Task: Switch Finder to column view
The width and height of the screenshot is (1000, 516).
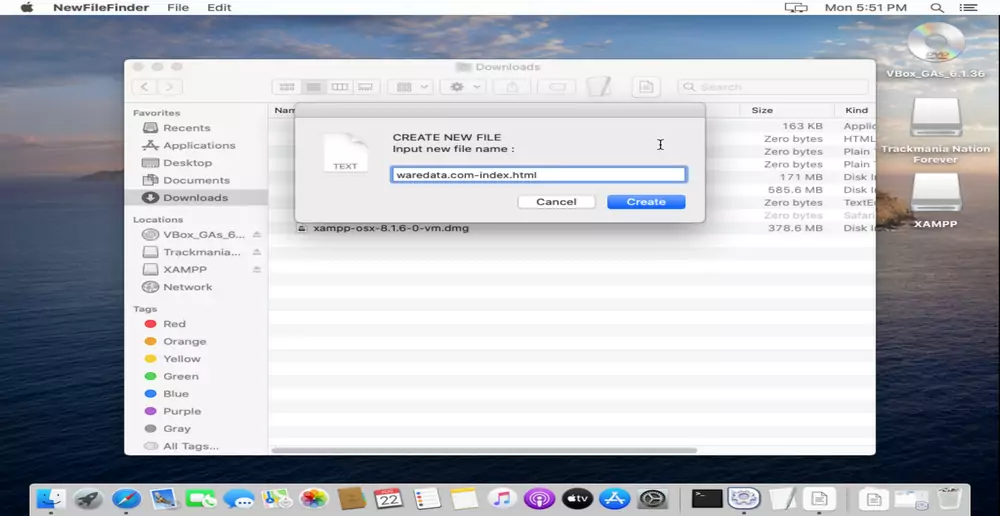Action: point(339,87)
